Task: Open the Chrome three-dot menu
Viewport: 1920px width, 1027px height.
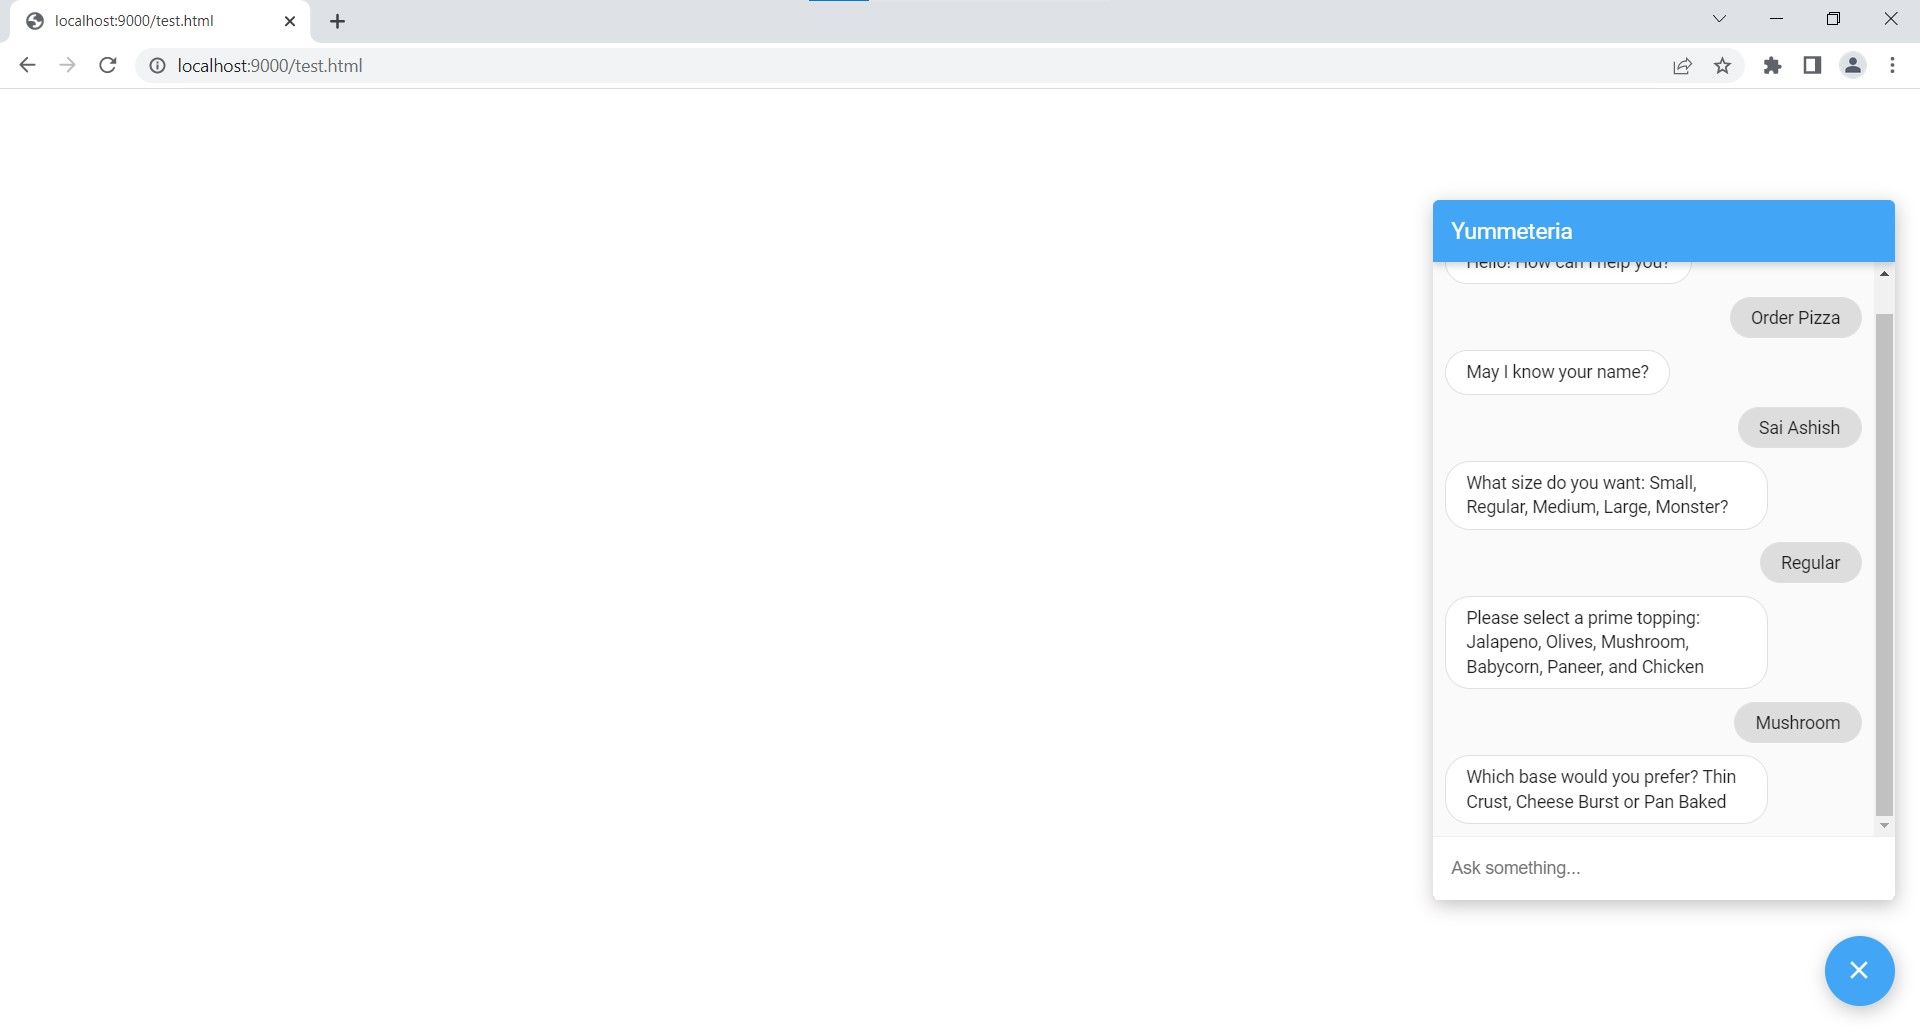Action: (x=1891, y=65)
